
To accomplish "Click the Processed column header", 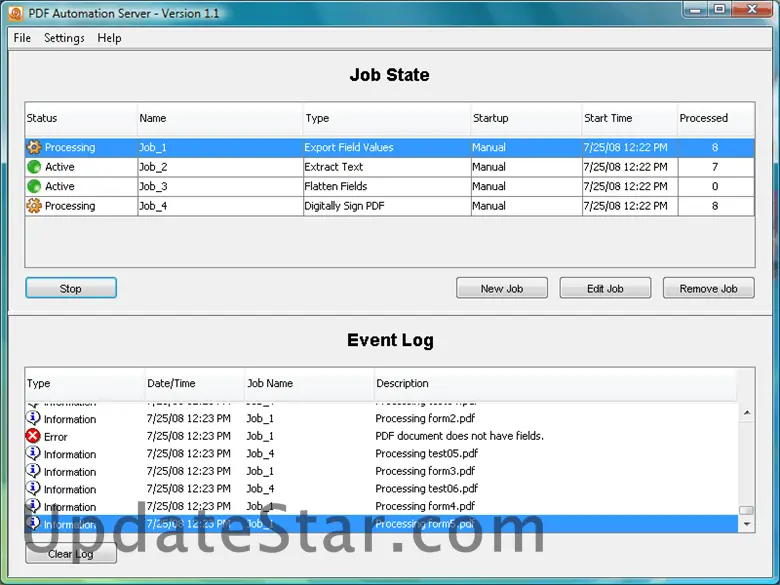I will coord(716,118).
